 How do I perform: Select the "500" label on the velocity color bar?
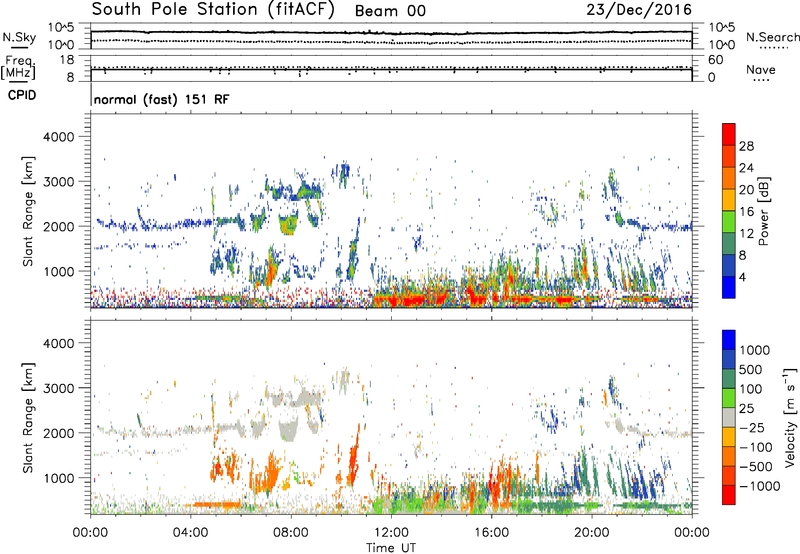coord(751,370)
